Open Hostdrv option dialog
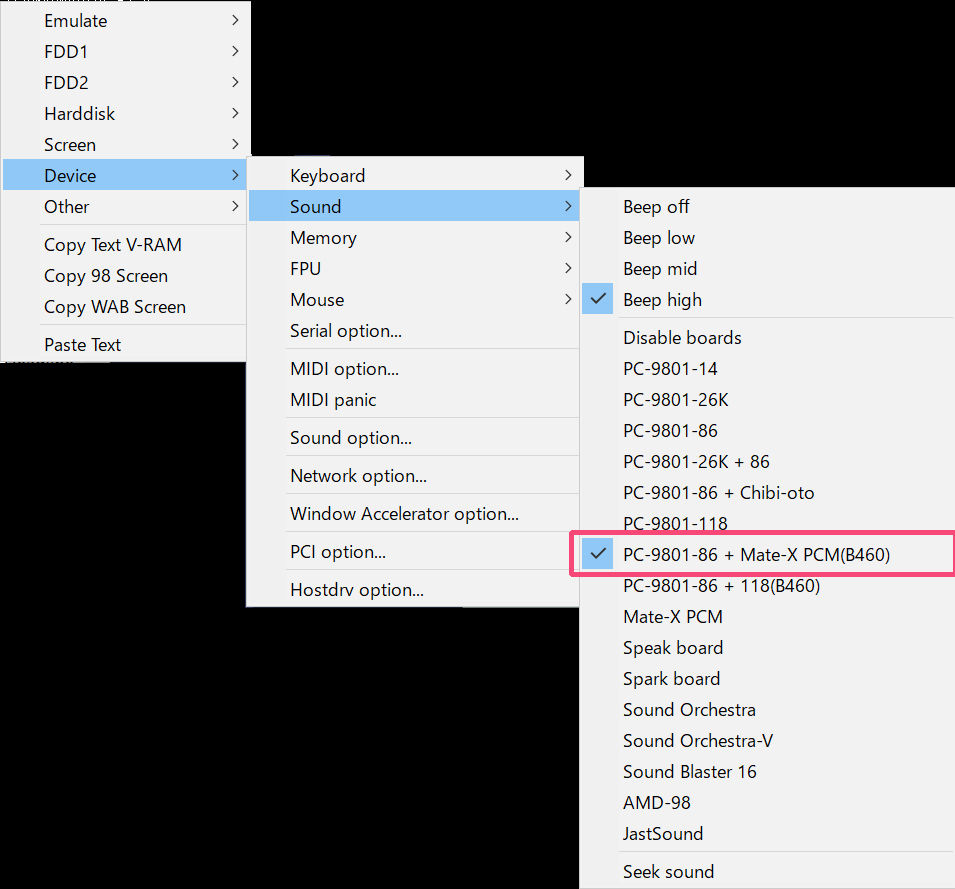Viewport: 955px width, 889px height. 414,590
